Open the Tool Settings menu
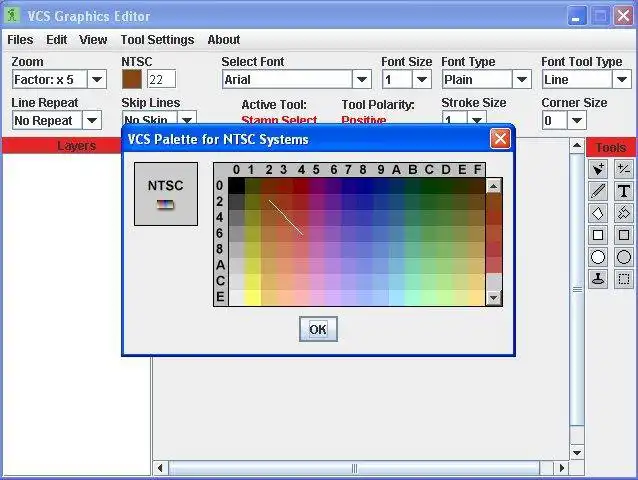Image resolution: width=638 pixels, height=480 pixels. tap(157, 40)
